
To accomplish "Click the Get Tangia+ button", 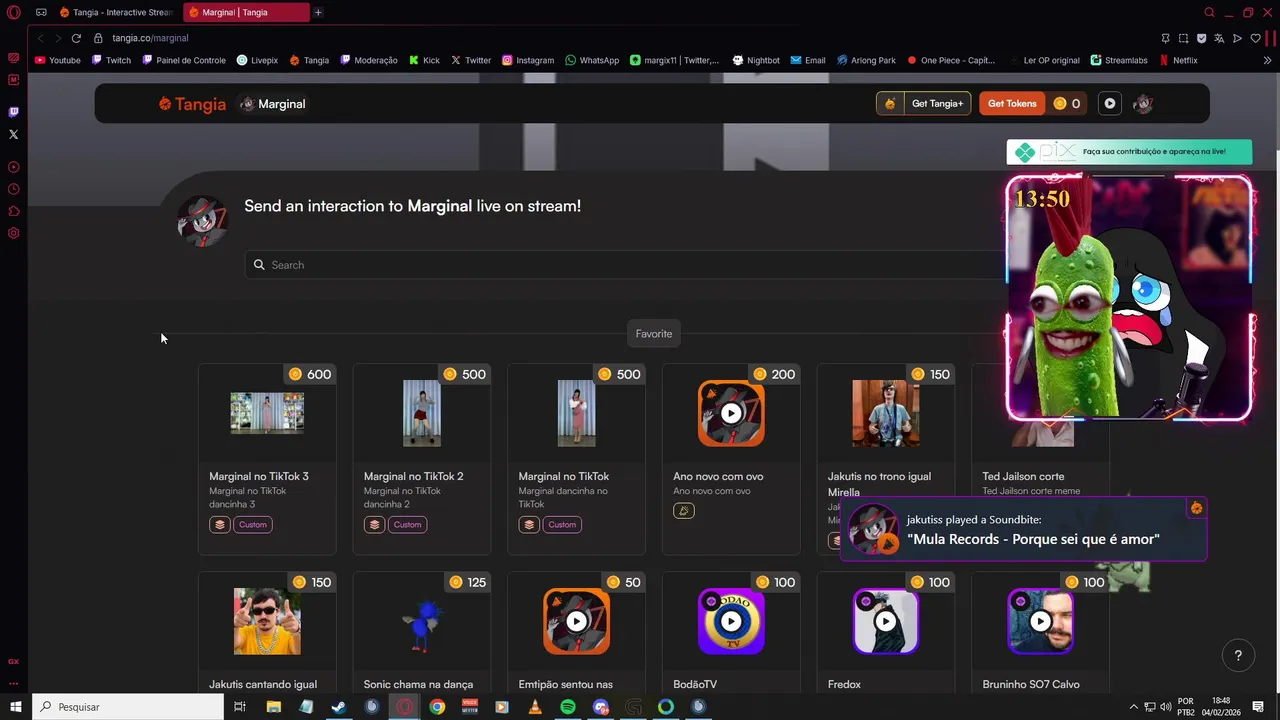I will 923,103.
